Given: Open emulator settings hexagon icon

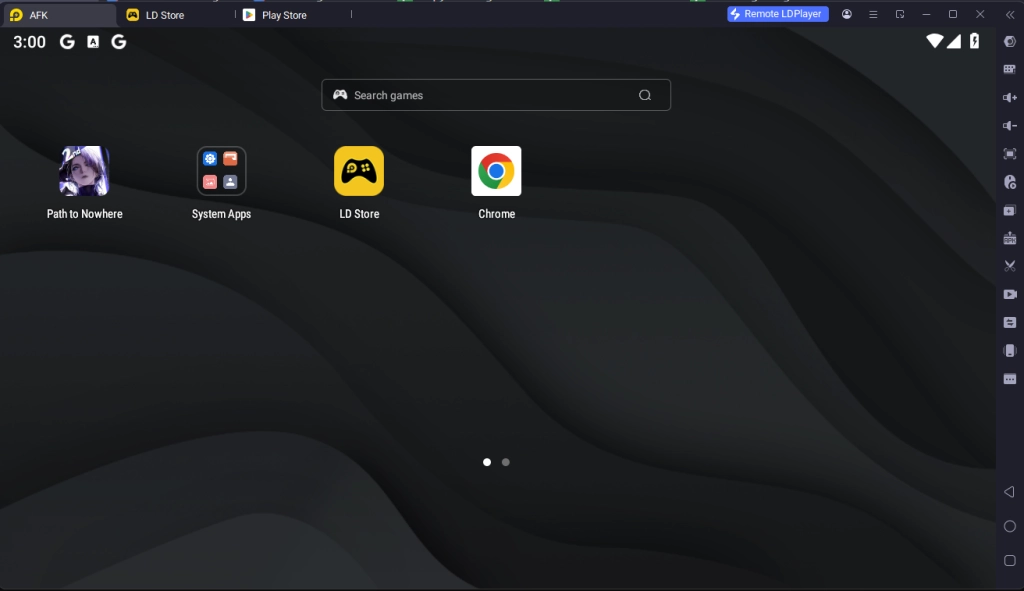Looking at the screenshot, I should click(1010, 41).
